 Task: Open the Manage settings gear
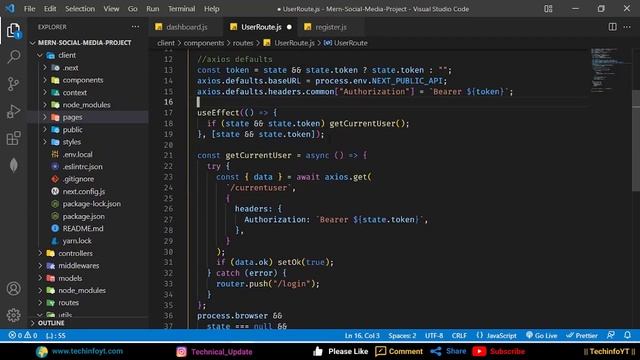[x=13, y=315]
